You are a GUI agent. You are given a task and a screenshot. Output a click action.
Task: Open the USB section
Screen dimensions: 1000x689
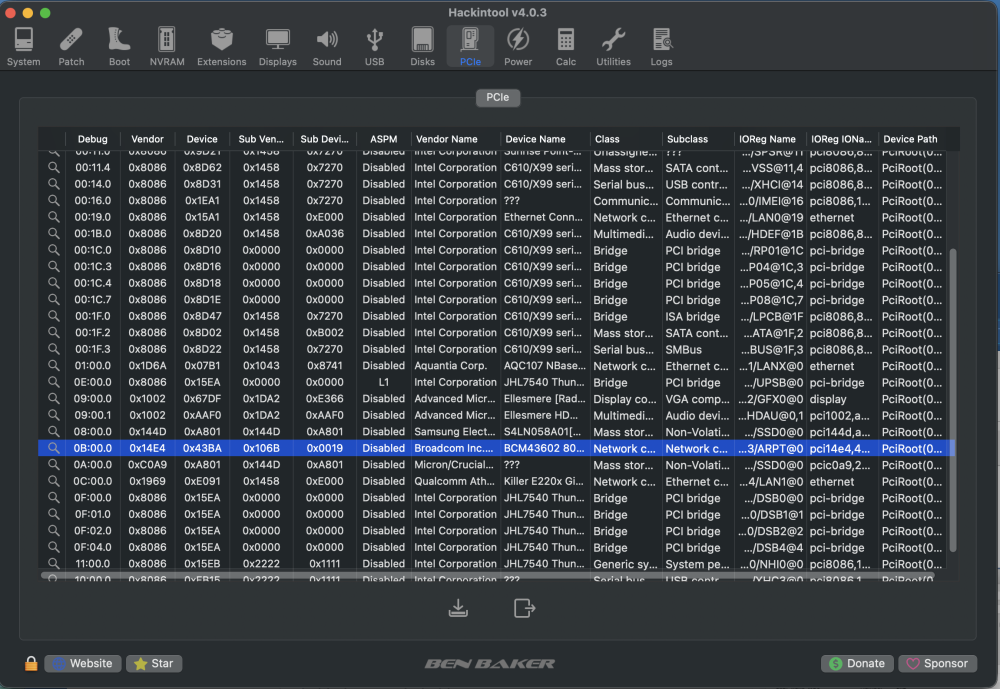click(374, 47)
